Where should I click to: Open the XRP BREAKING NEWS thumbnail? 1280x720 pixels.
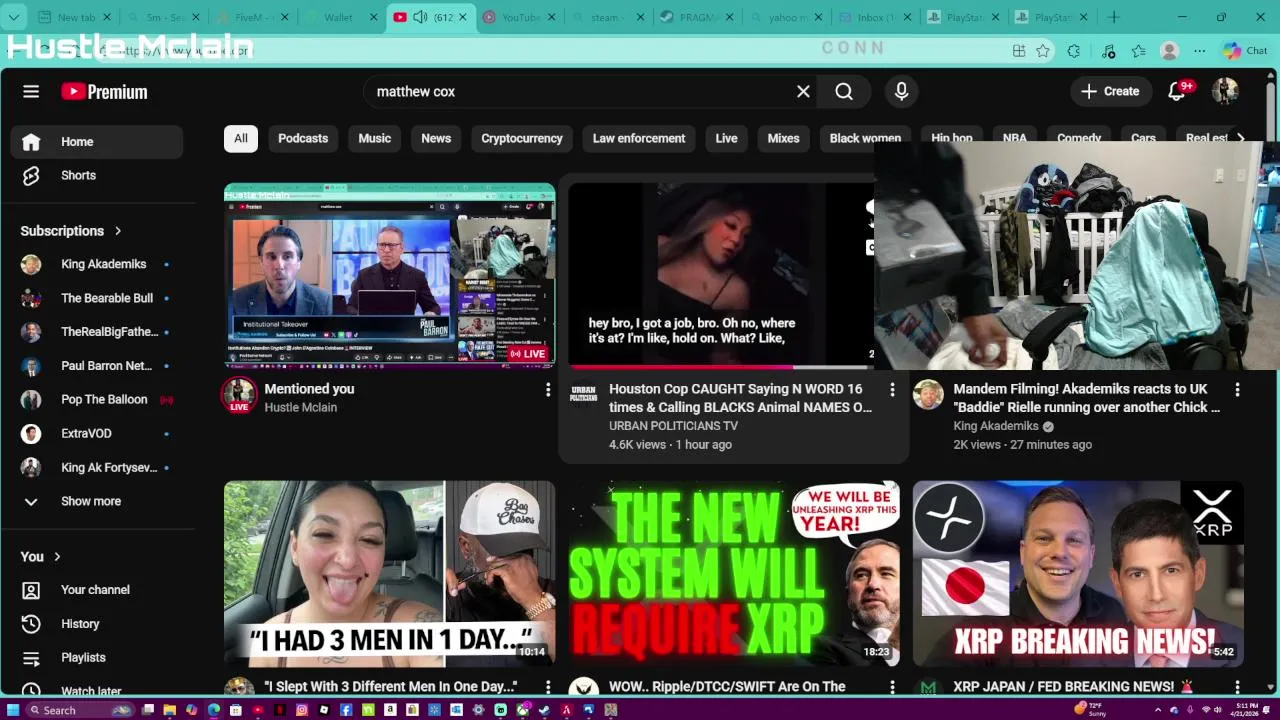coord(1078,573)
